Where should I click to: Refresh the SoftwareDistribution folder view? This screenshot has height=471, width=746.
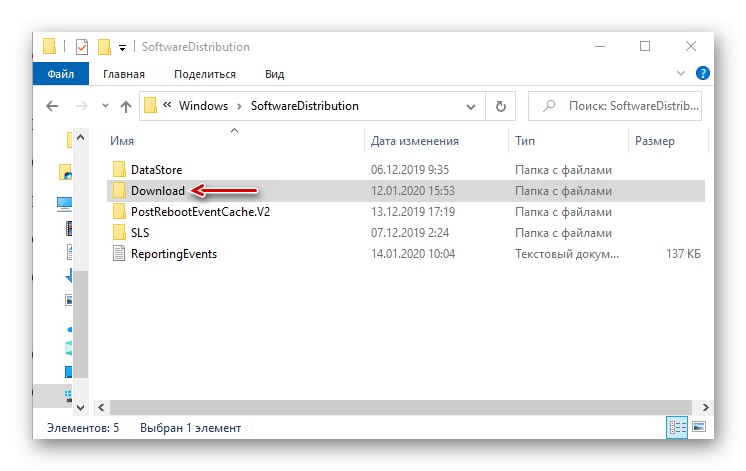501,106
